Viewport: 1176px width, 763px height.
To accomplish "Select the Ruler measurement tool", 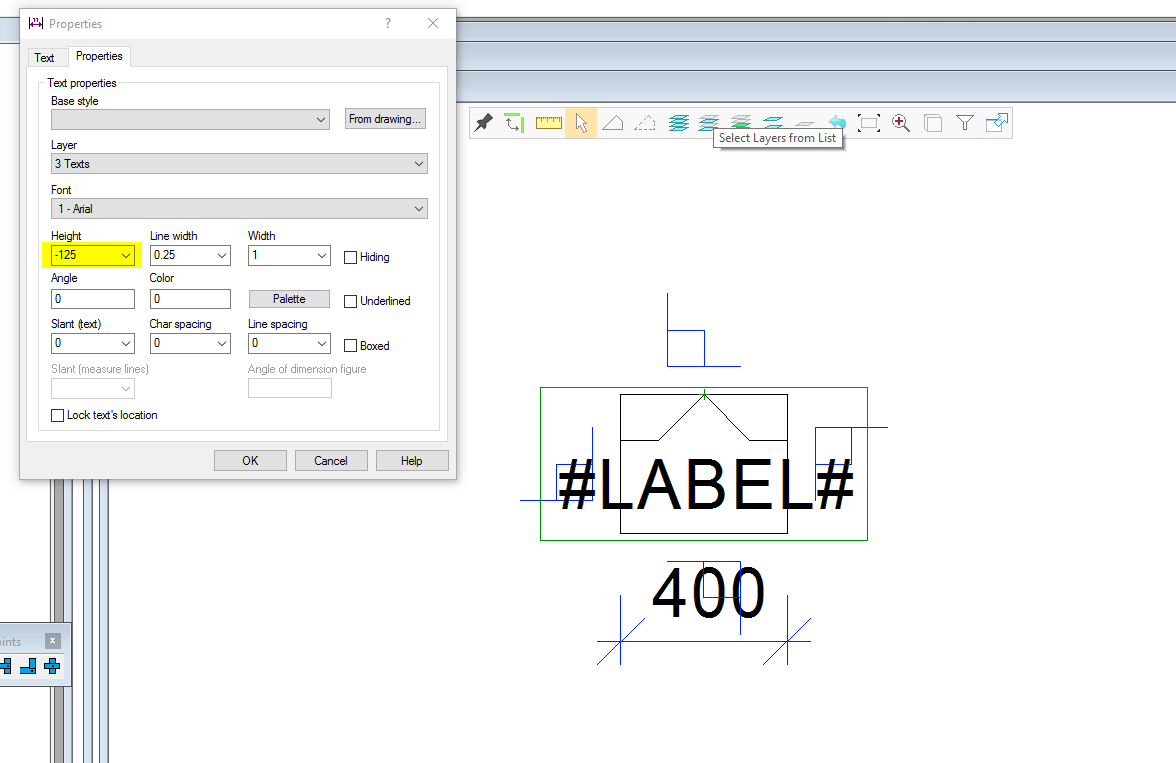I will pyautogui.click(x=549, y=122).
